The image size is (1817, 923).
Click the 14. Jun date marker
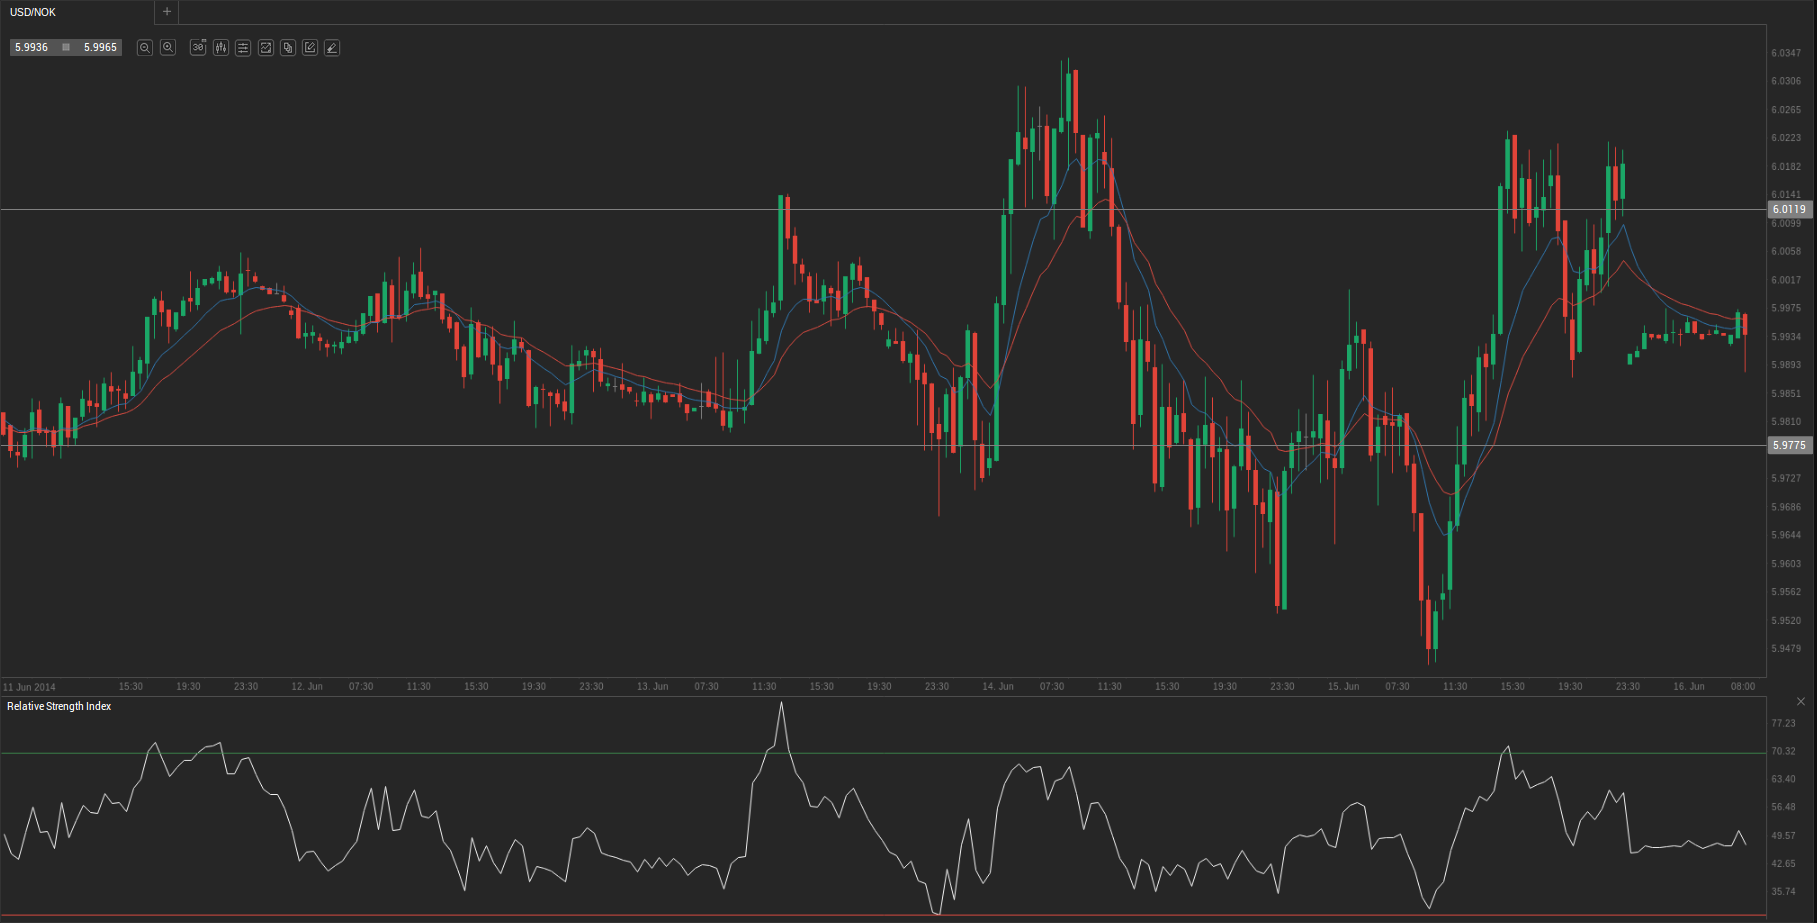click(x=998, y=687)
